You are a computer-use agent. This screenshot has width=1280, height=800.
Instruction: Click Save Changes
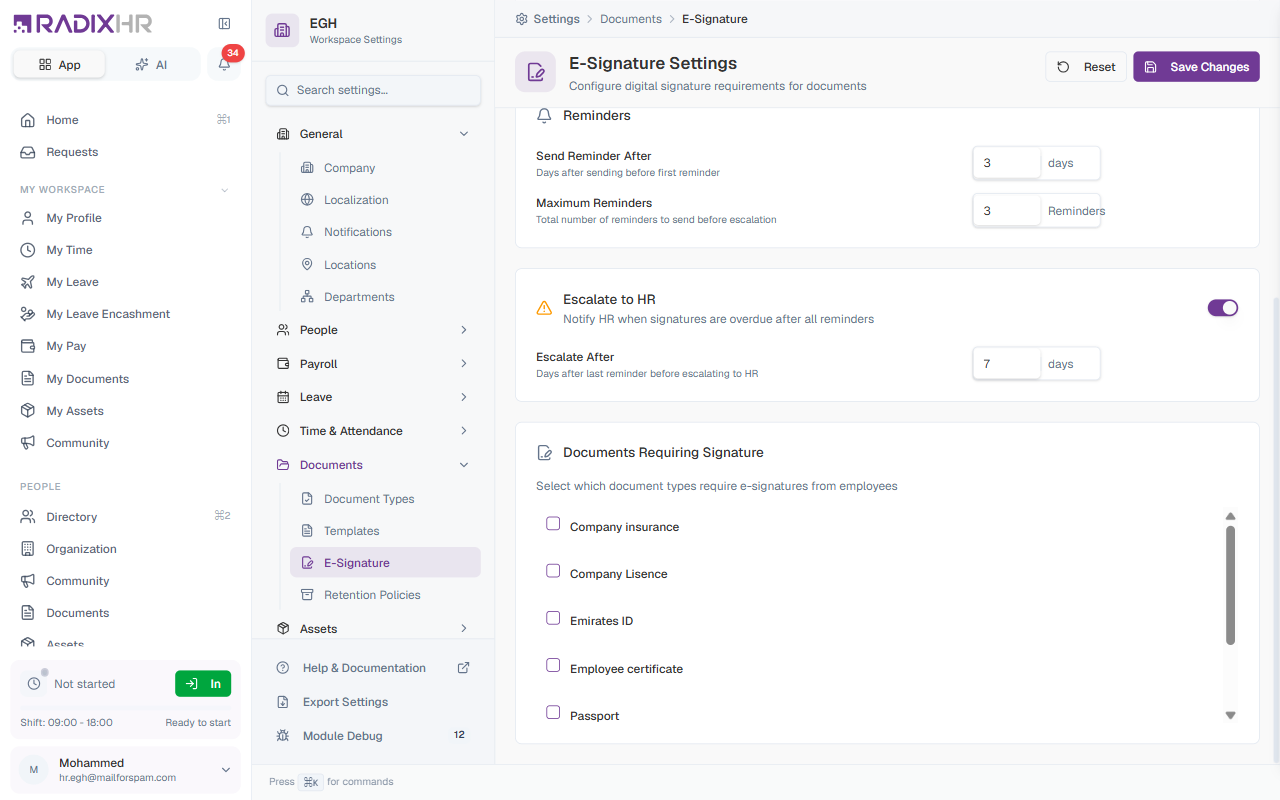[1196, 67]
